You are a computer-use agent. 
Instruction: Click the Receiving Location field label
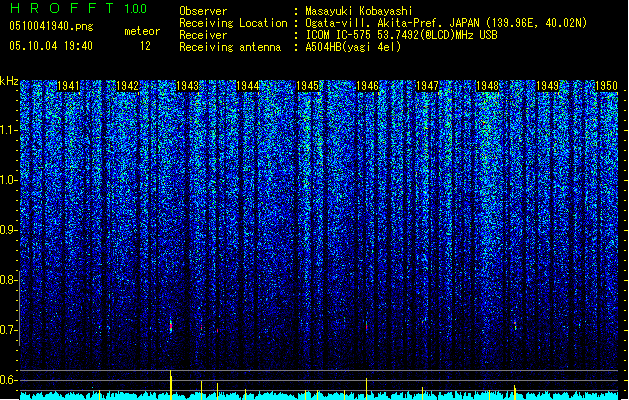pyautogui.click(x=233, y=23)
